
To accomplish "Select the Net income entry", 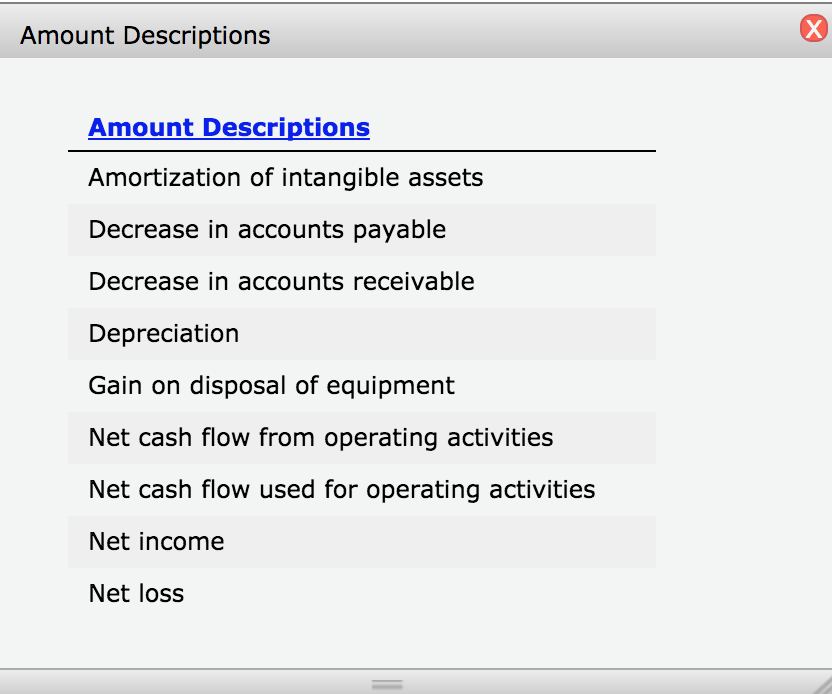I will click(x=156, y=541).
